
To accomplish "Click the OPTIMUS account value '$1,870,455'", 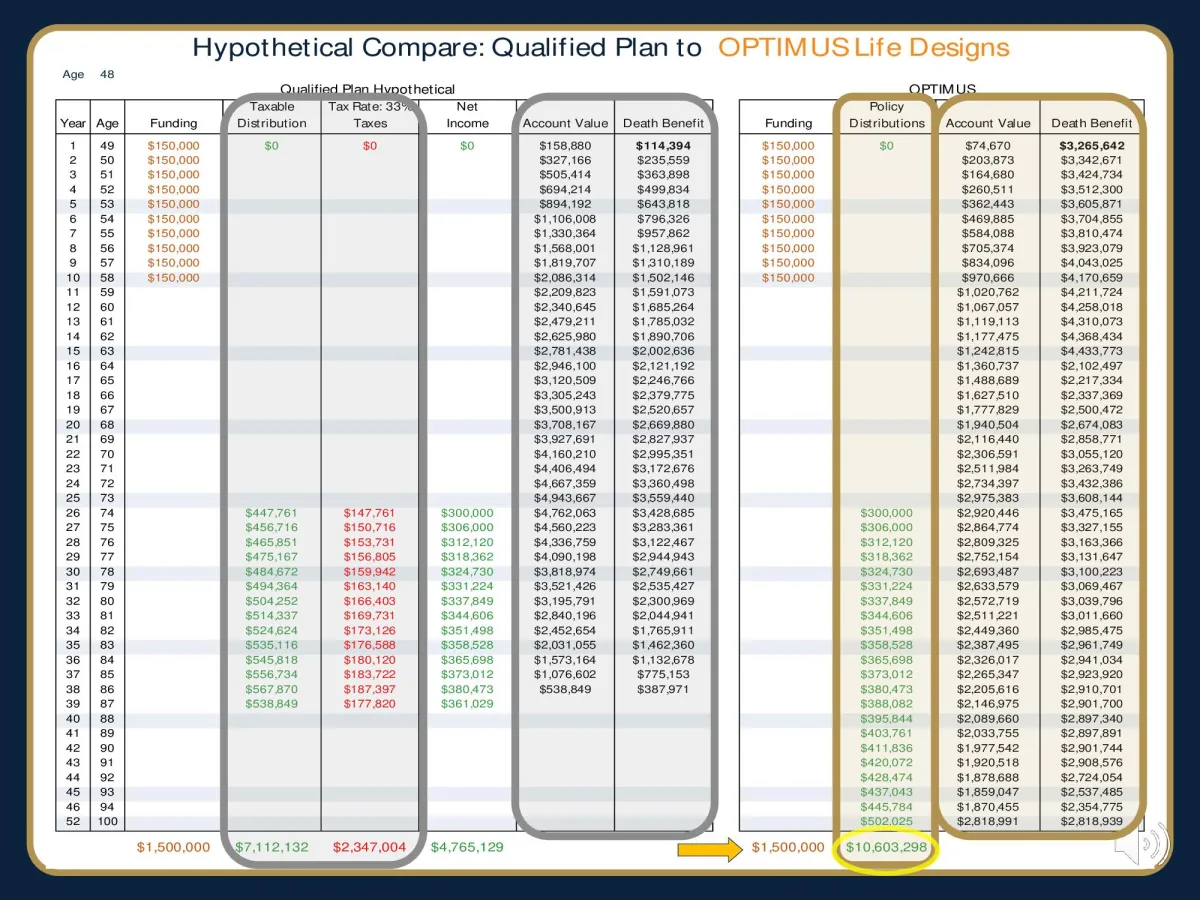I will tap(988, 807).
